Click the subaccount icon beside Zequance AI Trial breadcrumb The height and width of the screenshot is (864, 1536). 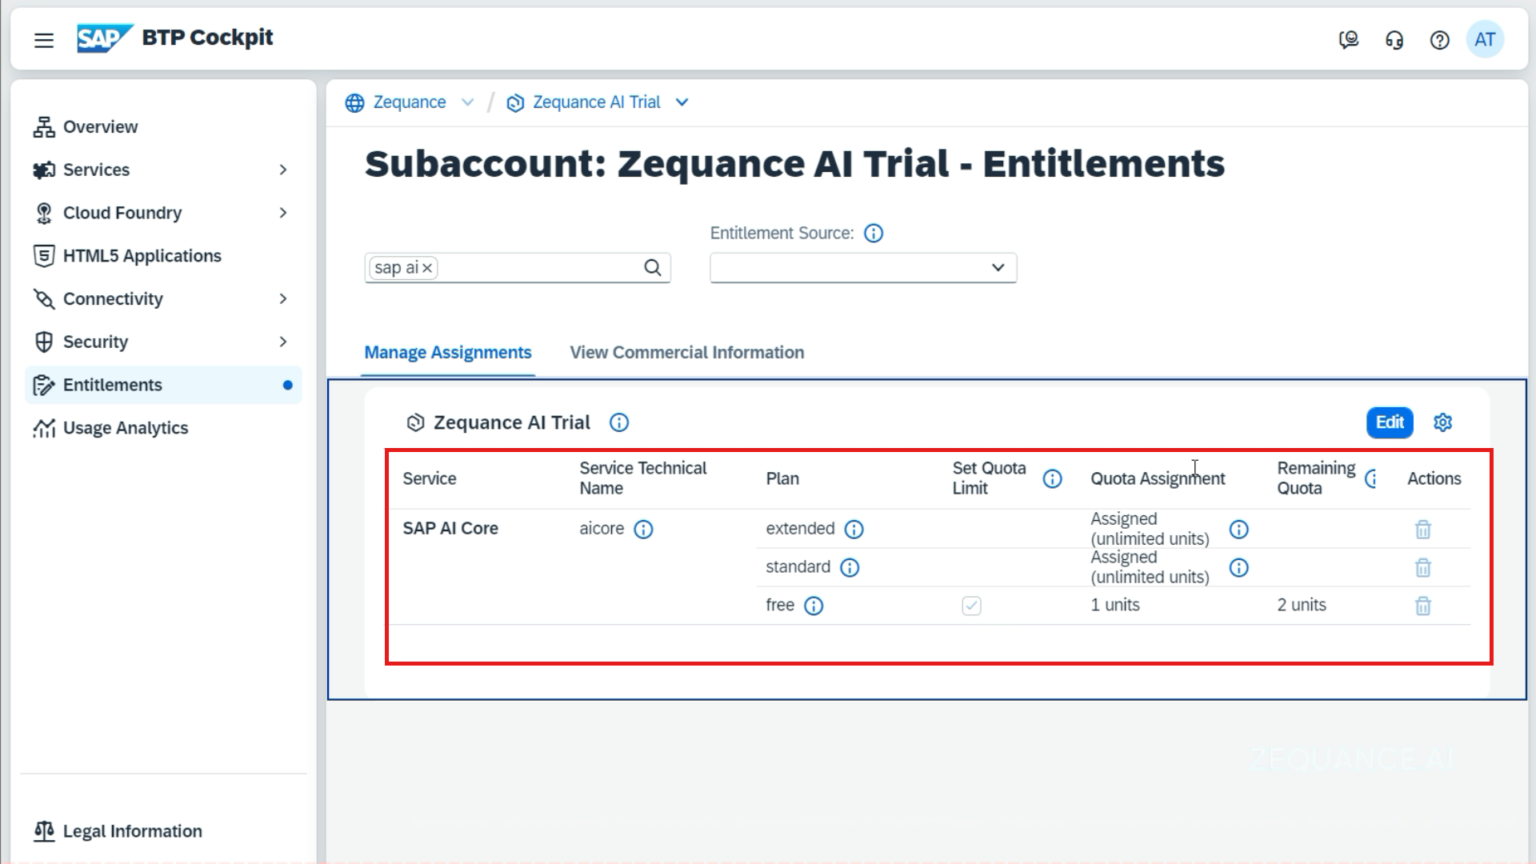515,102
